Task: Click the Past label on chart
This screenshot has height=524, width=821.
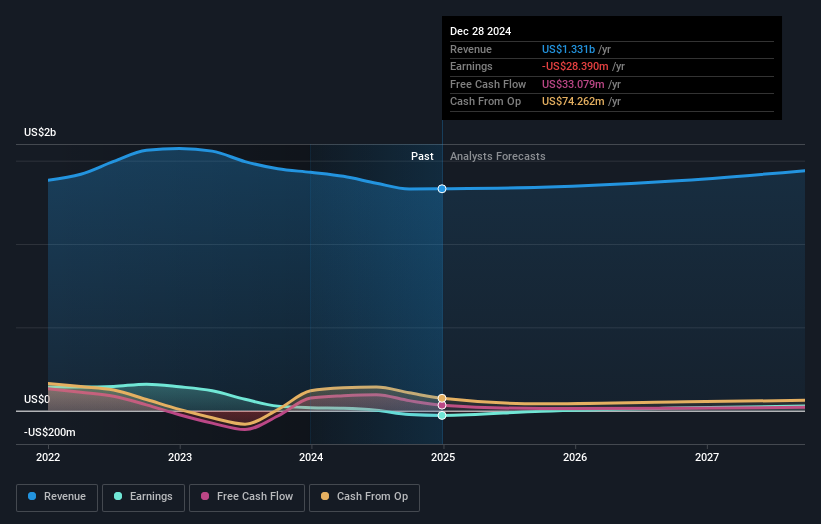Action: tap(422, 156)
